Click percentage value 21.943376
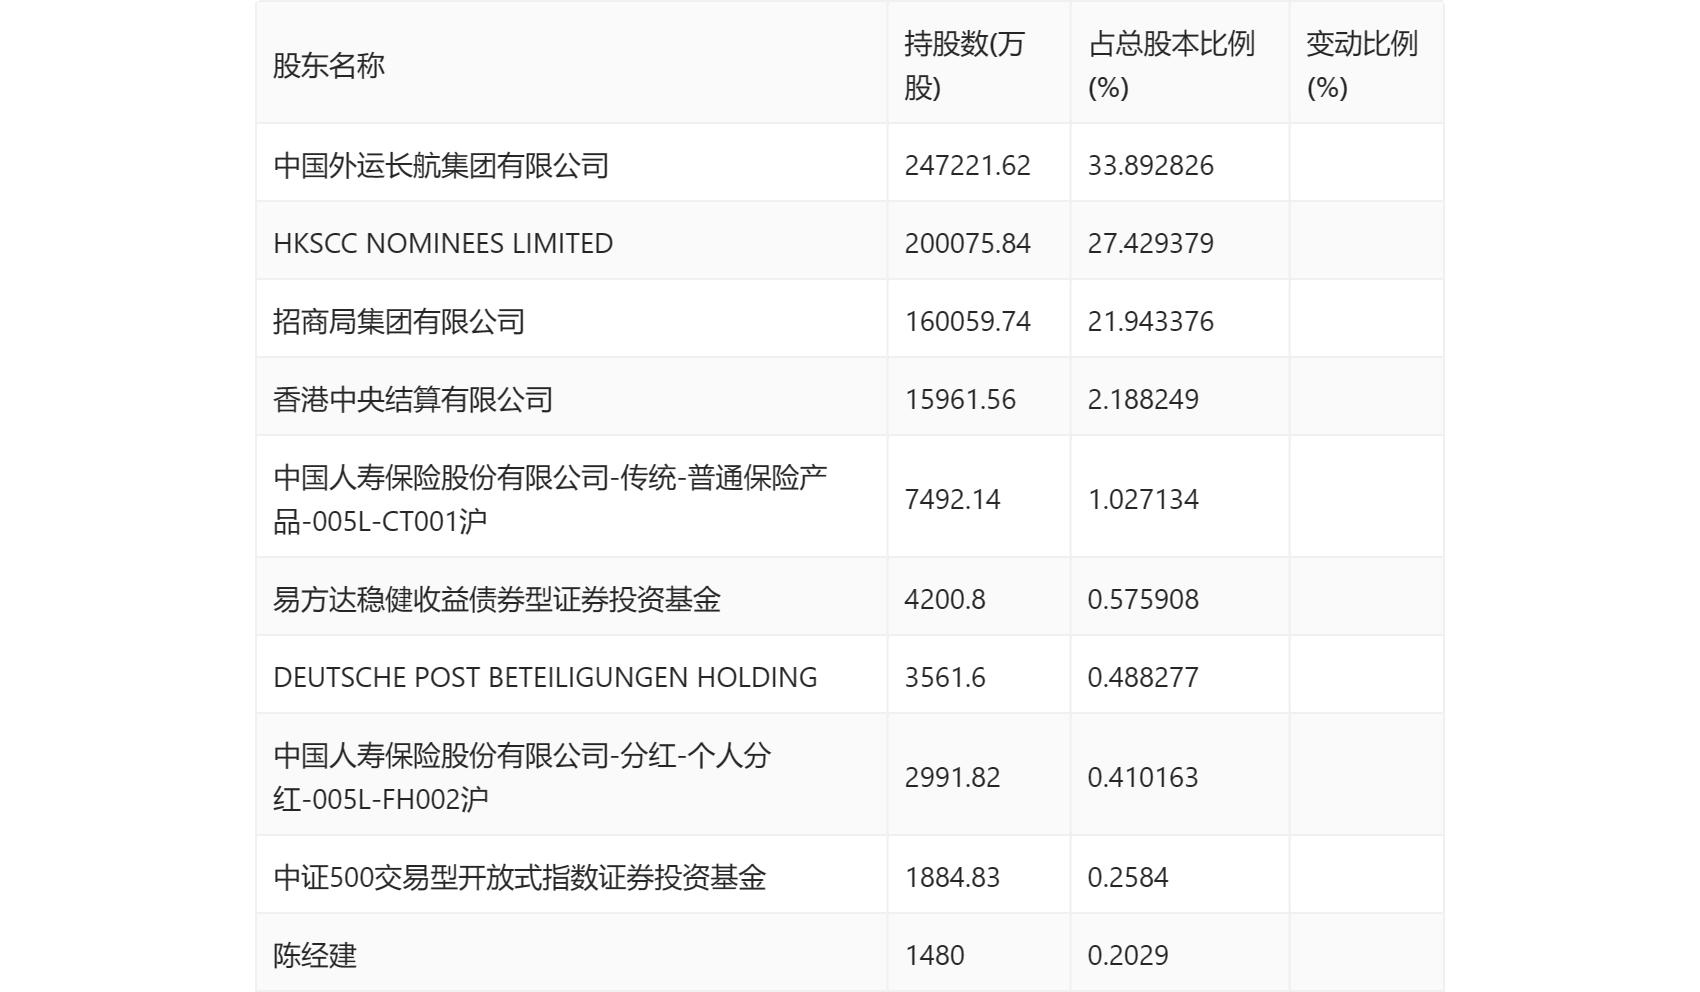 pos(1151,321)
